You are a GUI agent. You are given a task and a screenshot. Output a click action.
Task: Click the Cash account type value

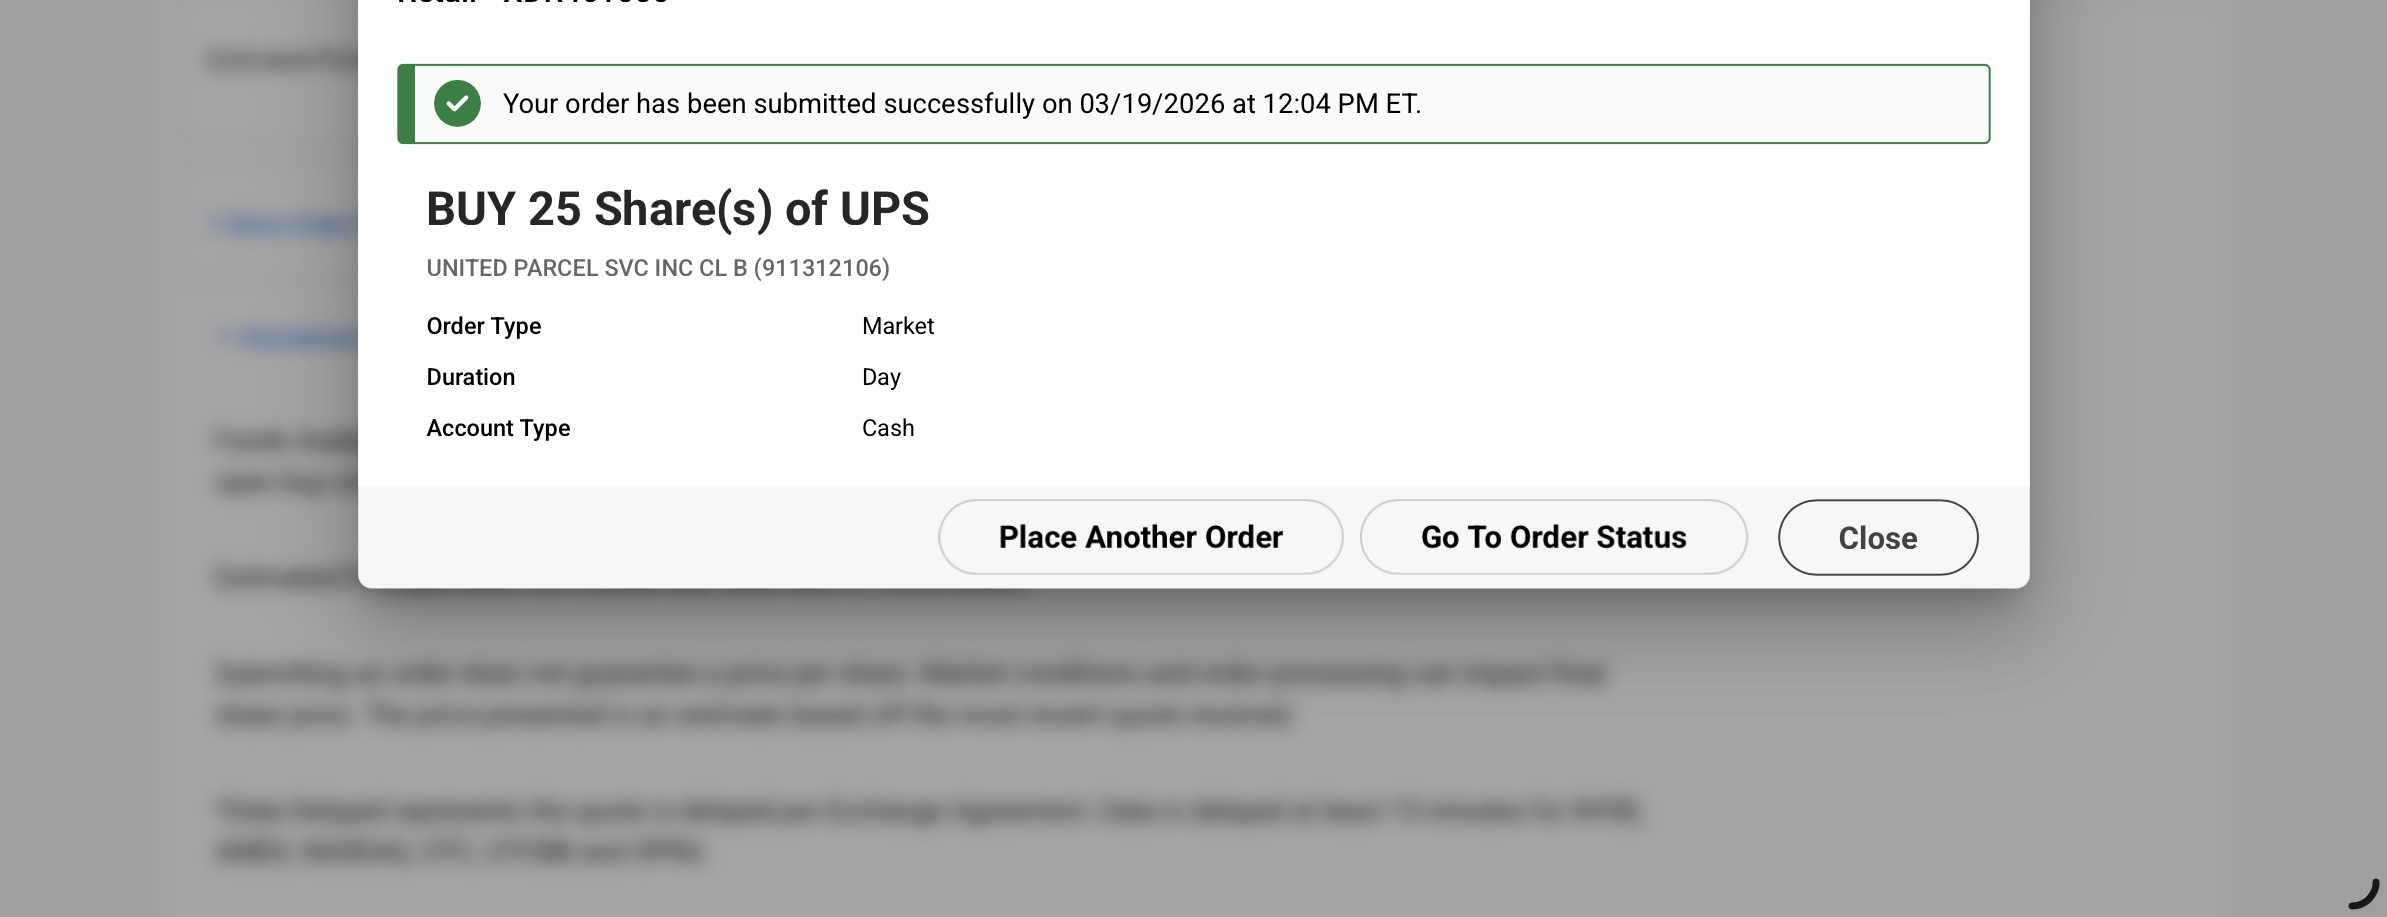click(888, 428)
